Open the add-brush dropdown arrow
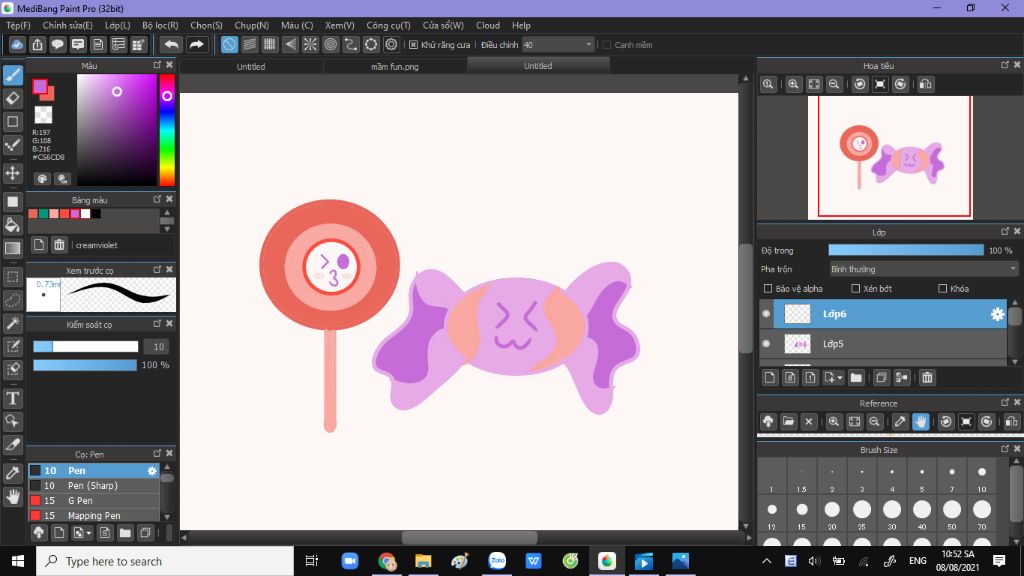Image resolution: width=1024 pixels, height=576 pixels. point(89,533)
